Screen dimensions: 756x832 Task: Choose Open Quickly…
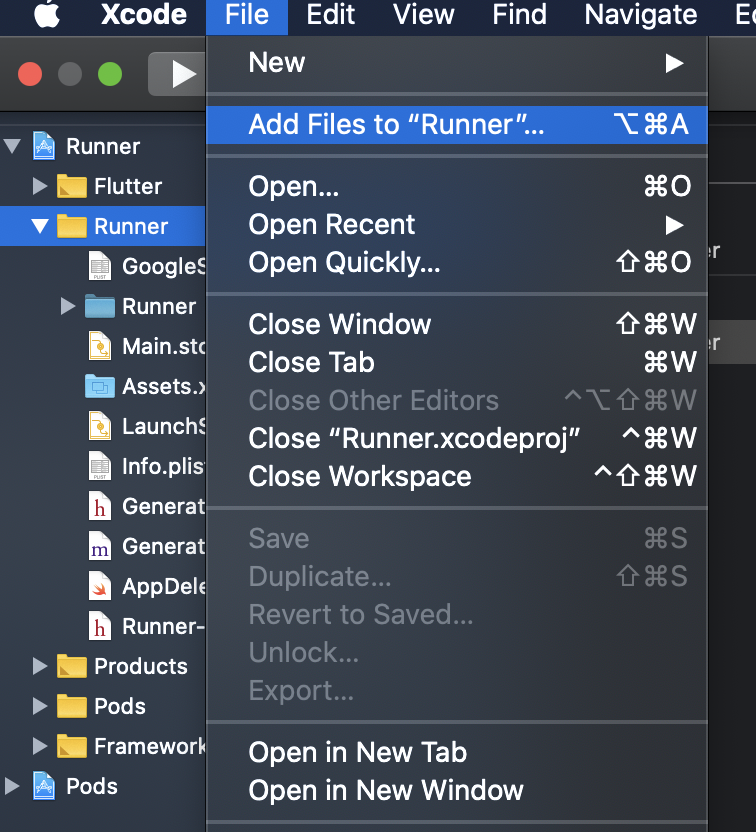click(457, 263)
